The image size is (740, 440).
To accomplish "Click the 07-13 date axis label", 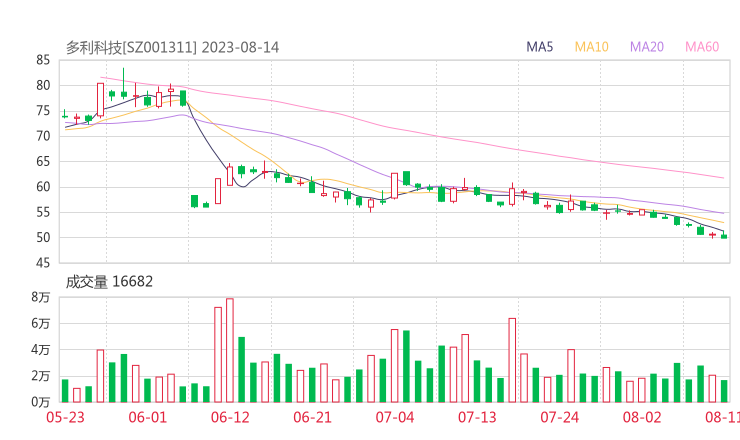I will [x=477, y=417].
